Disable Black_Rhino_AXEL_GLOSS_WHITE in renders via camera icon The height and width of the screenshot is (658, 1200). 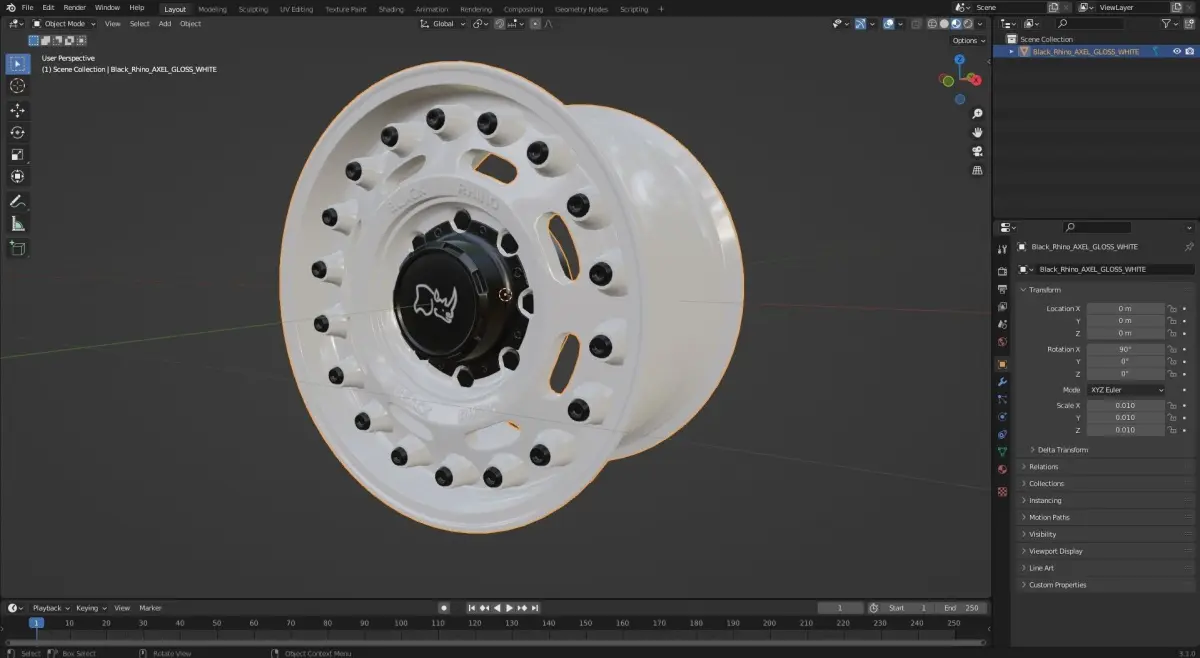pos(1189,51)
